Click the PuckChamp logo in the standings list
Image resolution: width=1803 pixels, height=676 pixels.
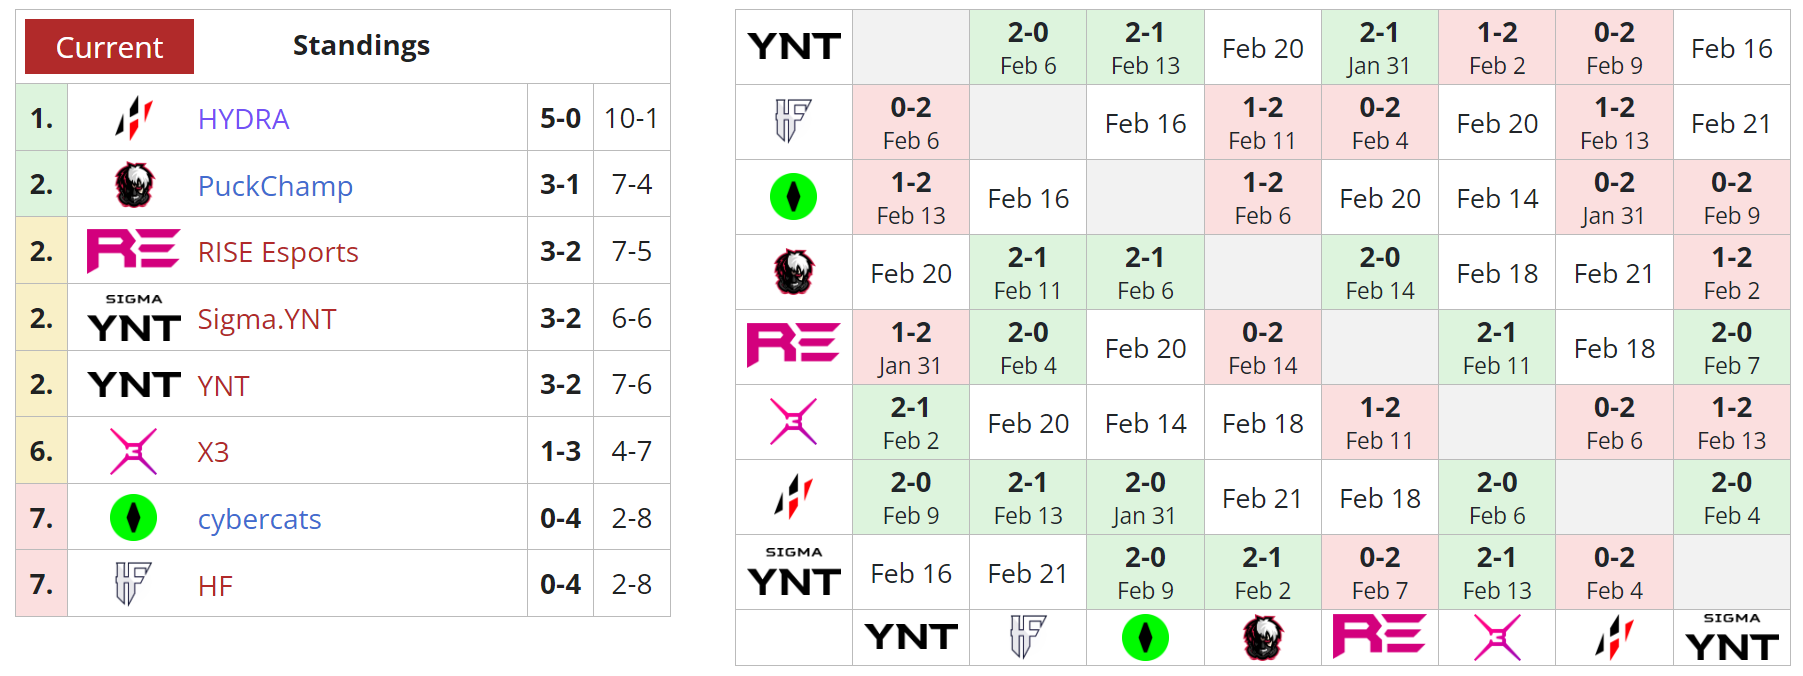coord(134,185)
